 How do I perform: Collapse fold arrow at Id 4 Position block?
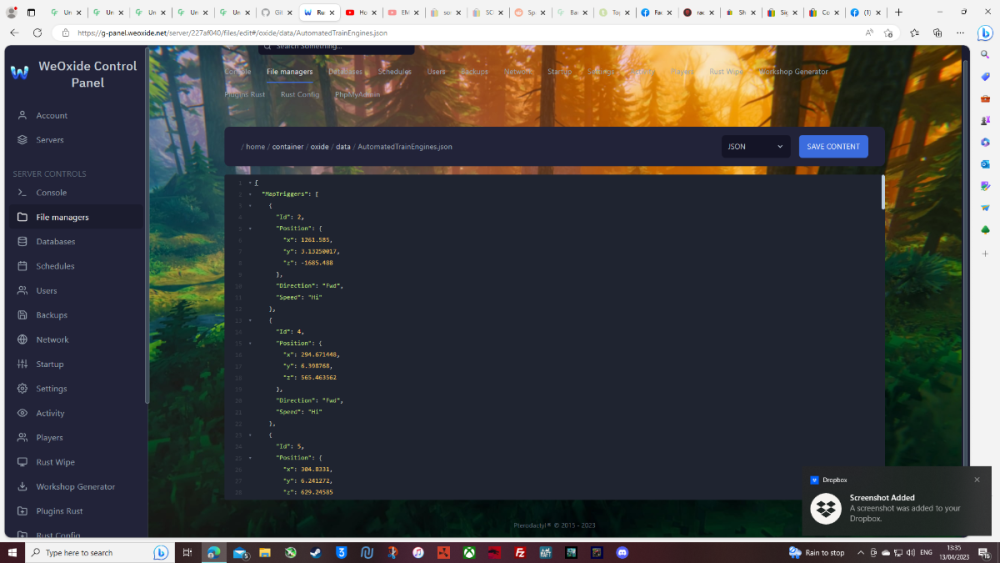click(250, 343)
